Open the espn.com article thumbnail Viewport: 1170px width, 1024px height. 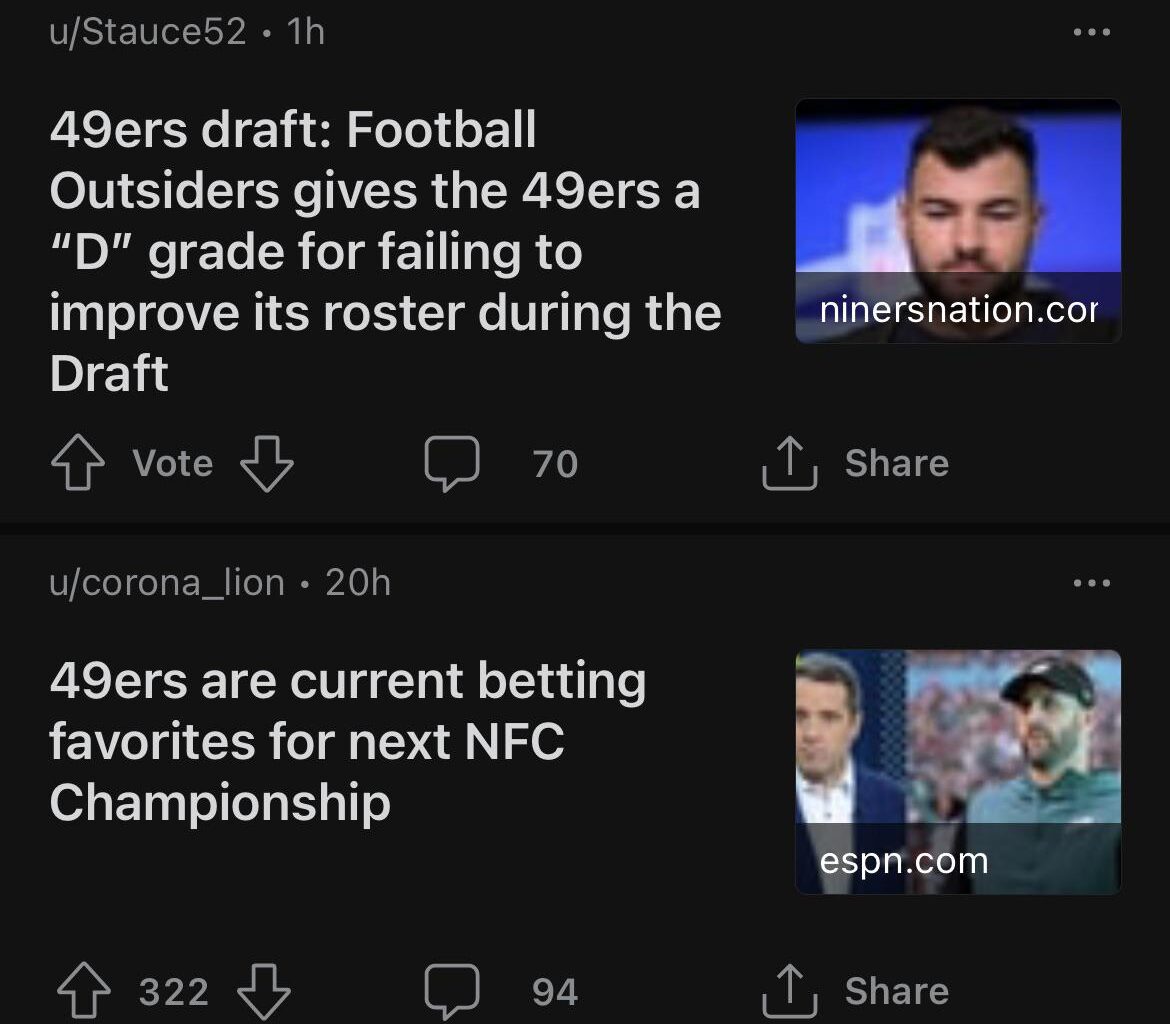957,771
